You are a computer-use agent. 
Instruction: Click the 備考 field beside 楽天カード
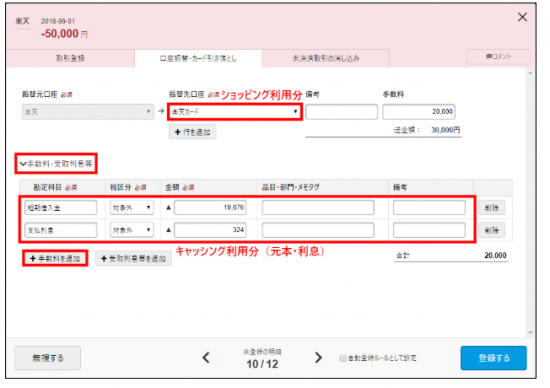pyautogui.click(x=341, y=112)
